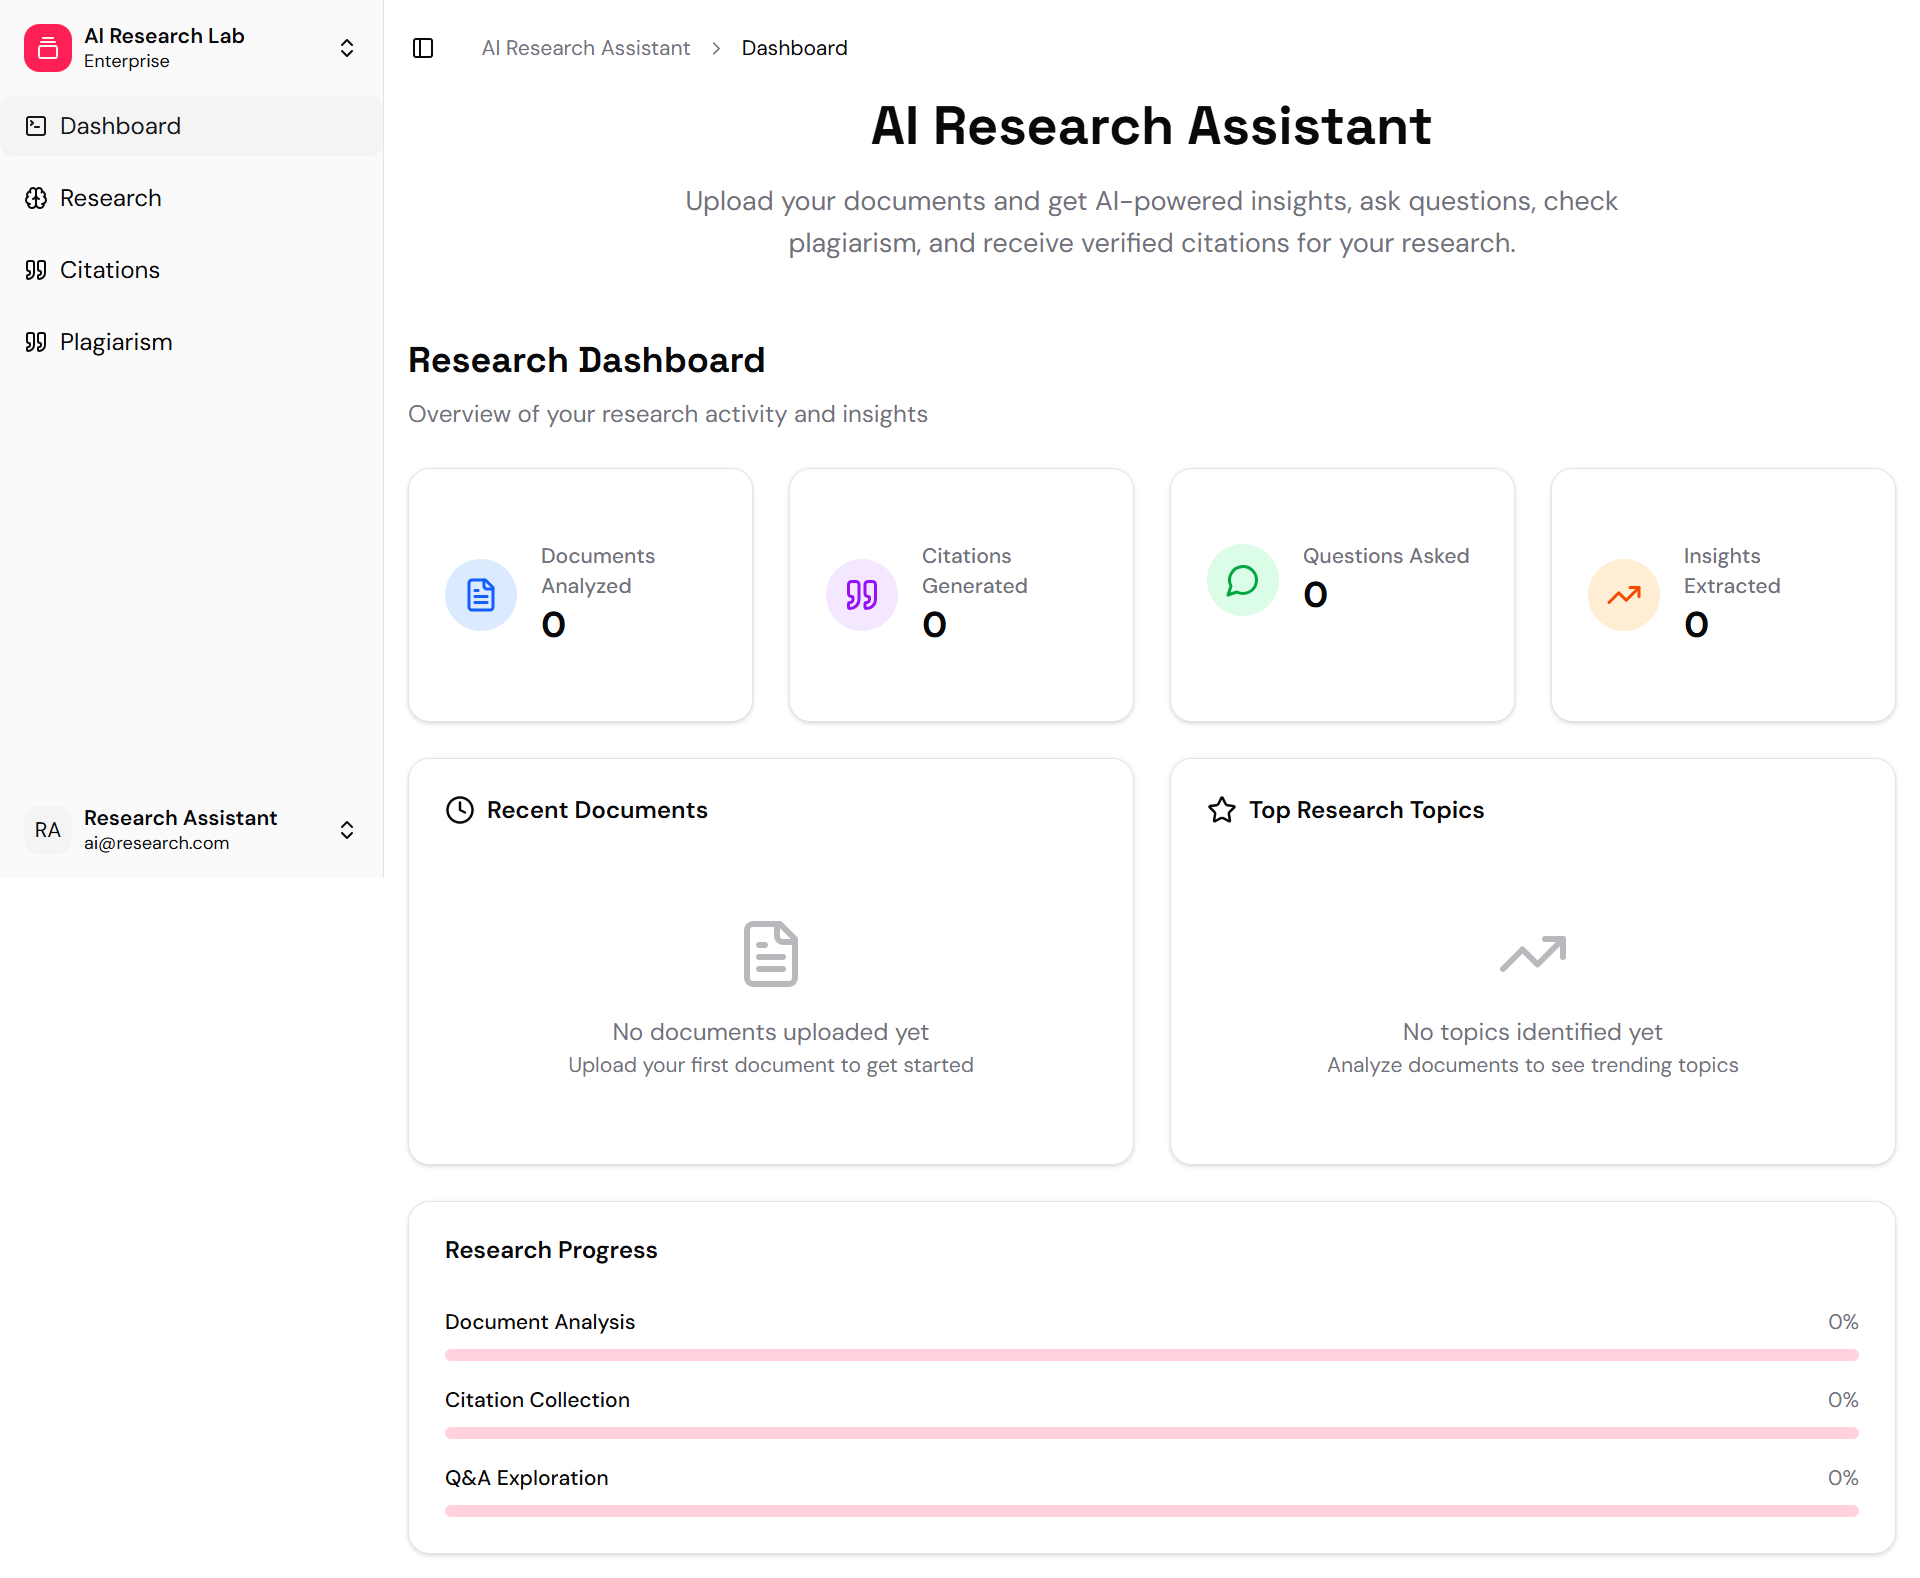Expand the AI Research Lab workspace switcher
The height and width of the screenshot is (1578, 1920).
coord(346,47)
